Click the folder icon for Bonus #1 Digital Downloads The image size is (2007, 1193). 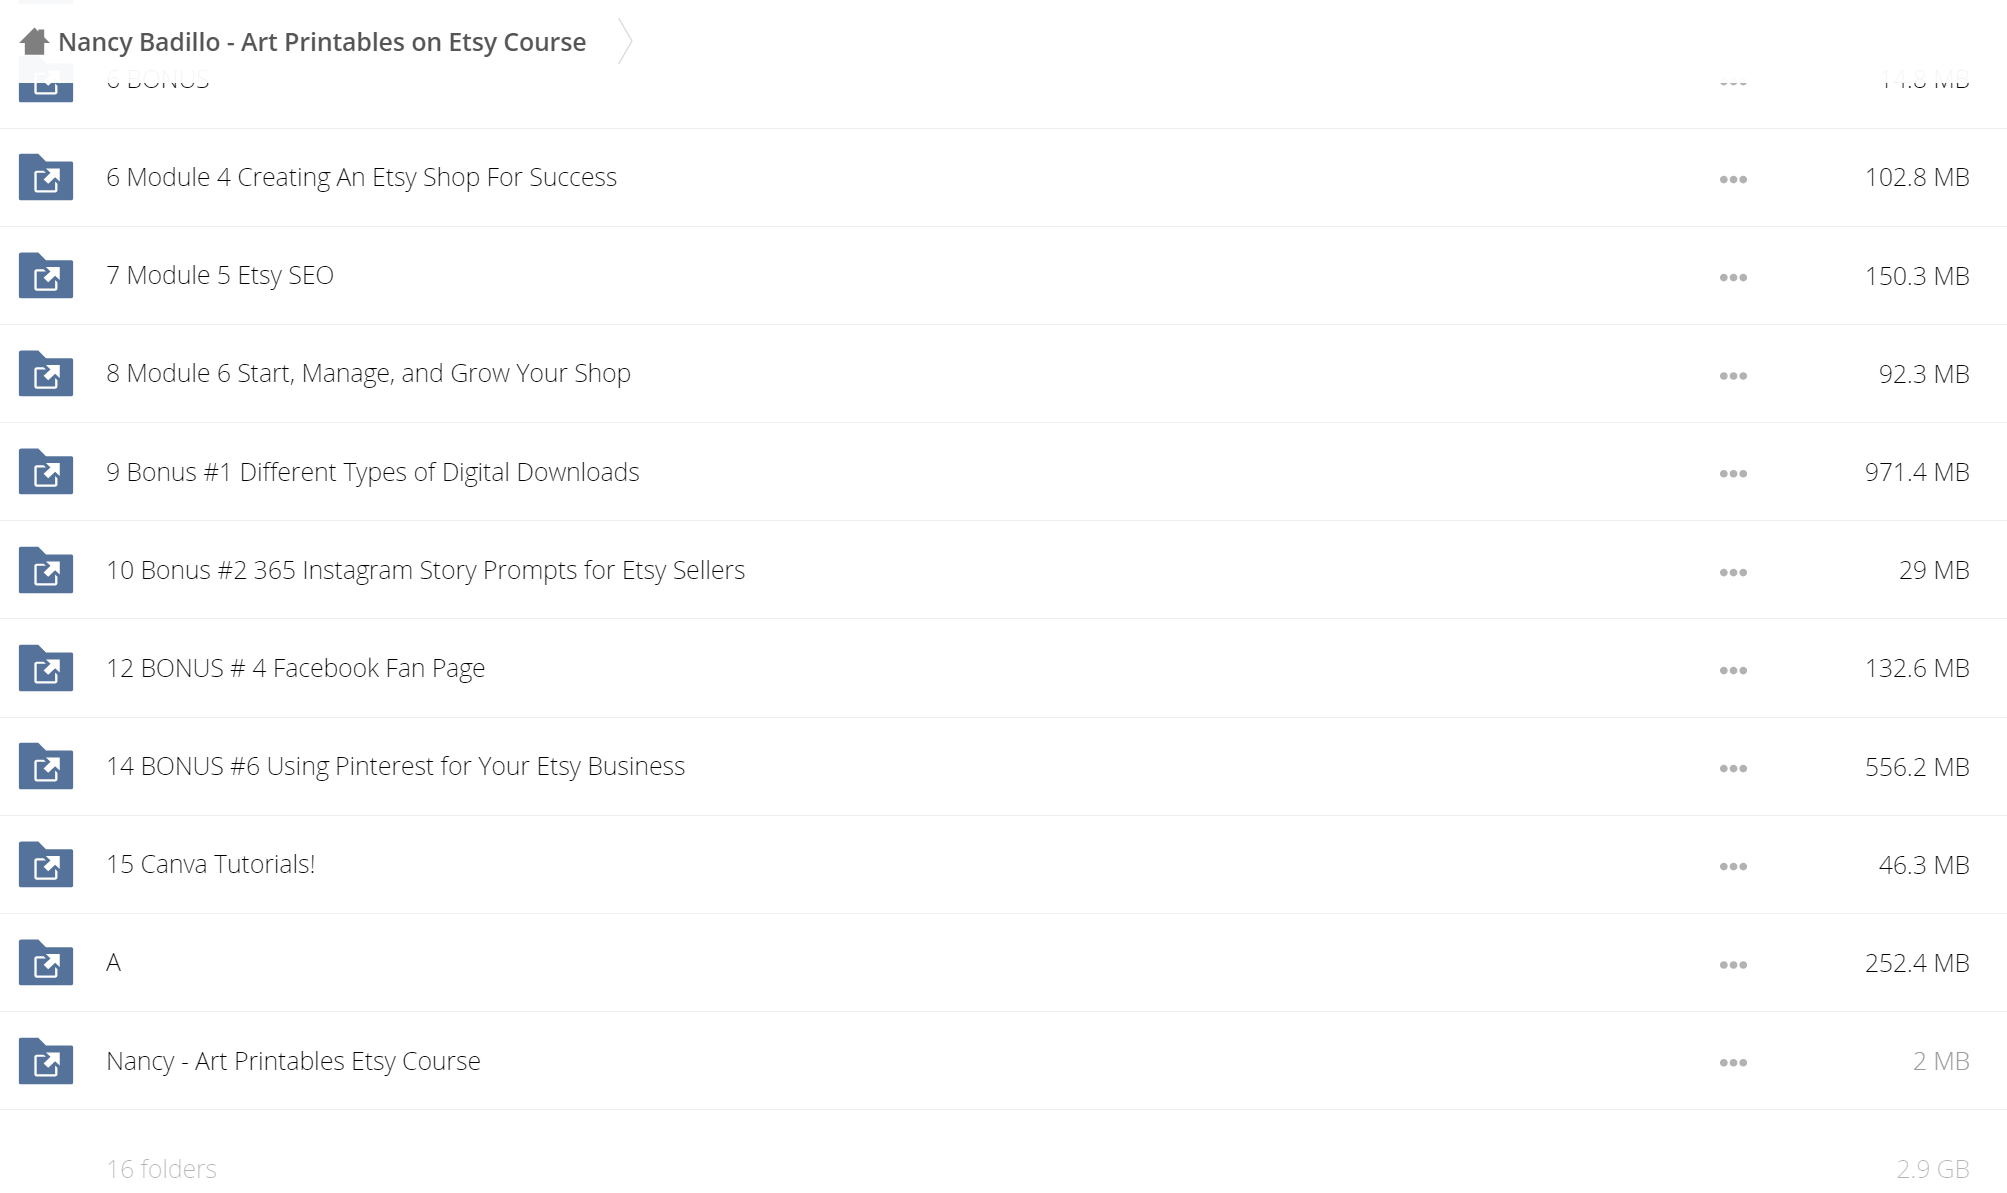point(46,471)
